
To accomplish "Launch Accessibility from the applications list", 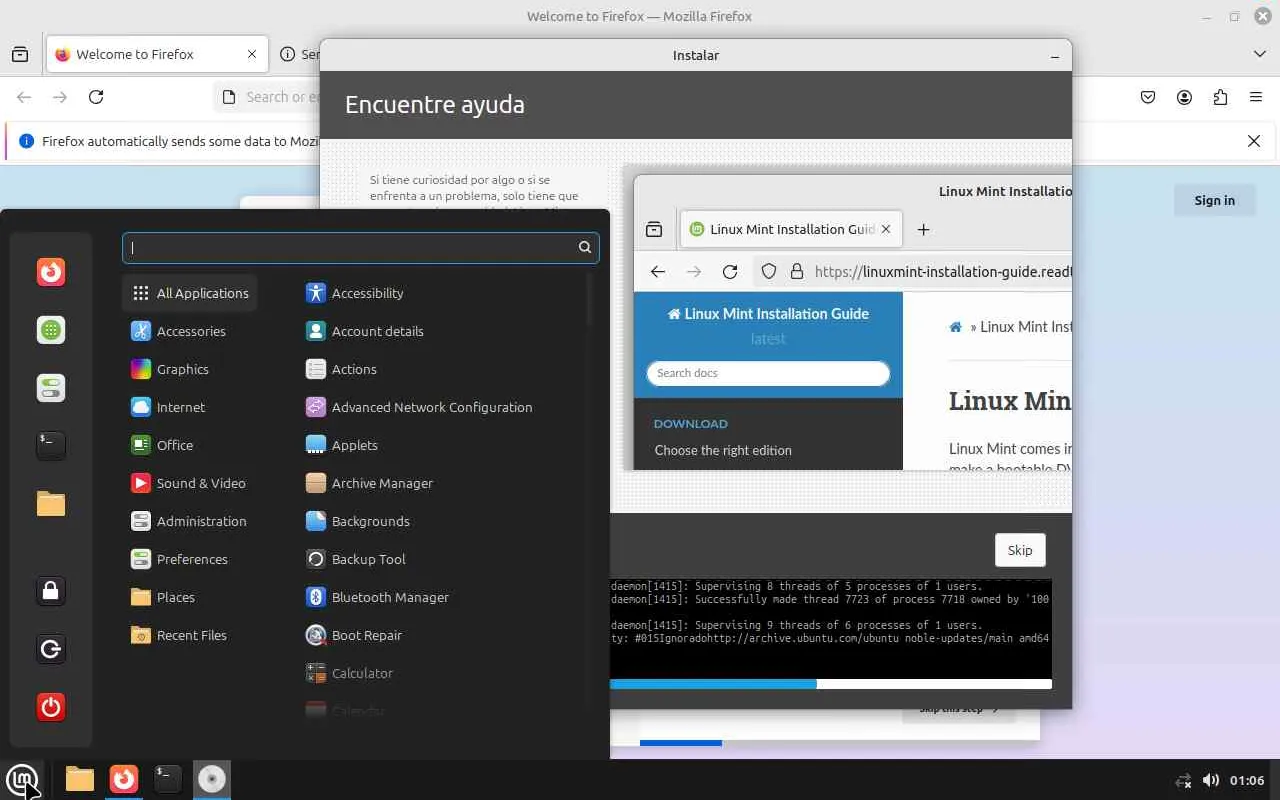I will pyautogui.click(x=440, y=293).
